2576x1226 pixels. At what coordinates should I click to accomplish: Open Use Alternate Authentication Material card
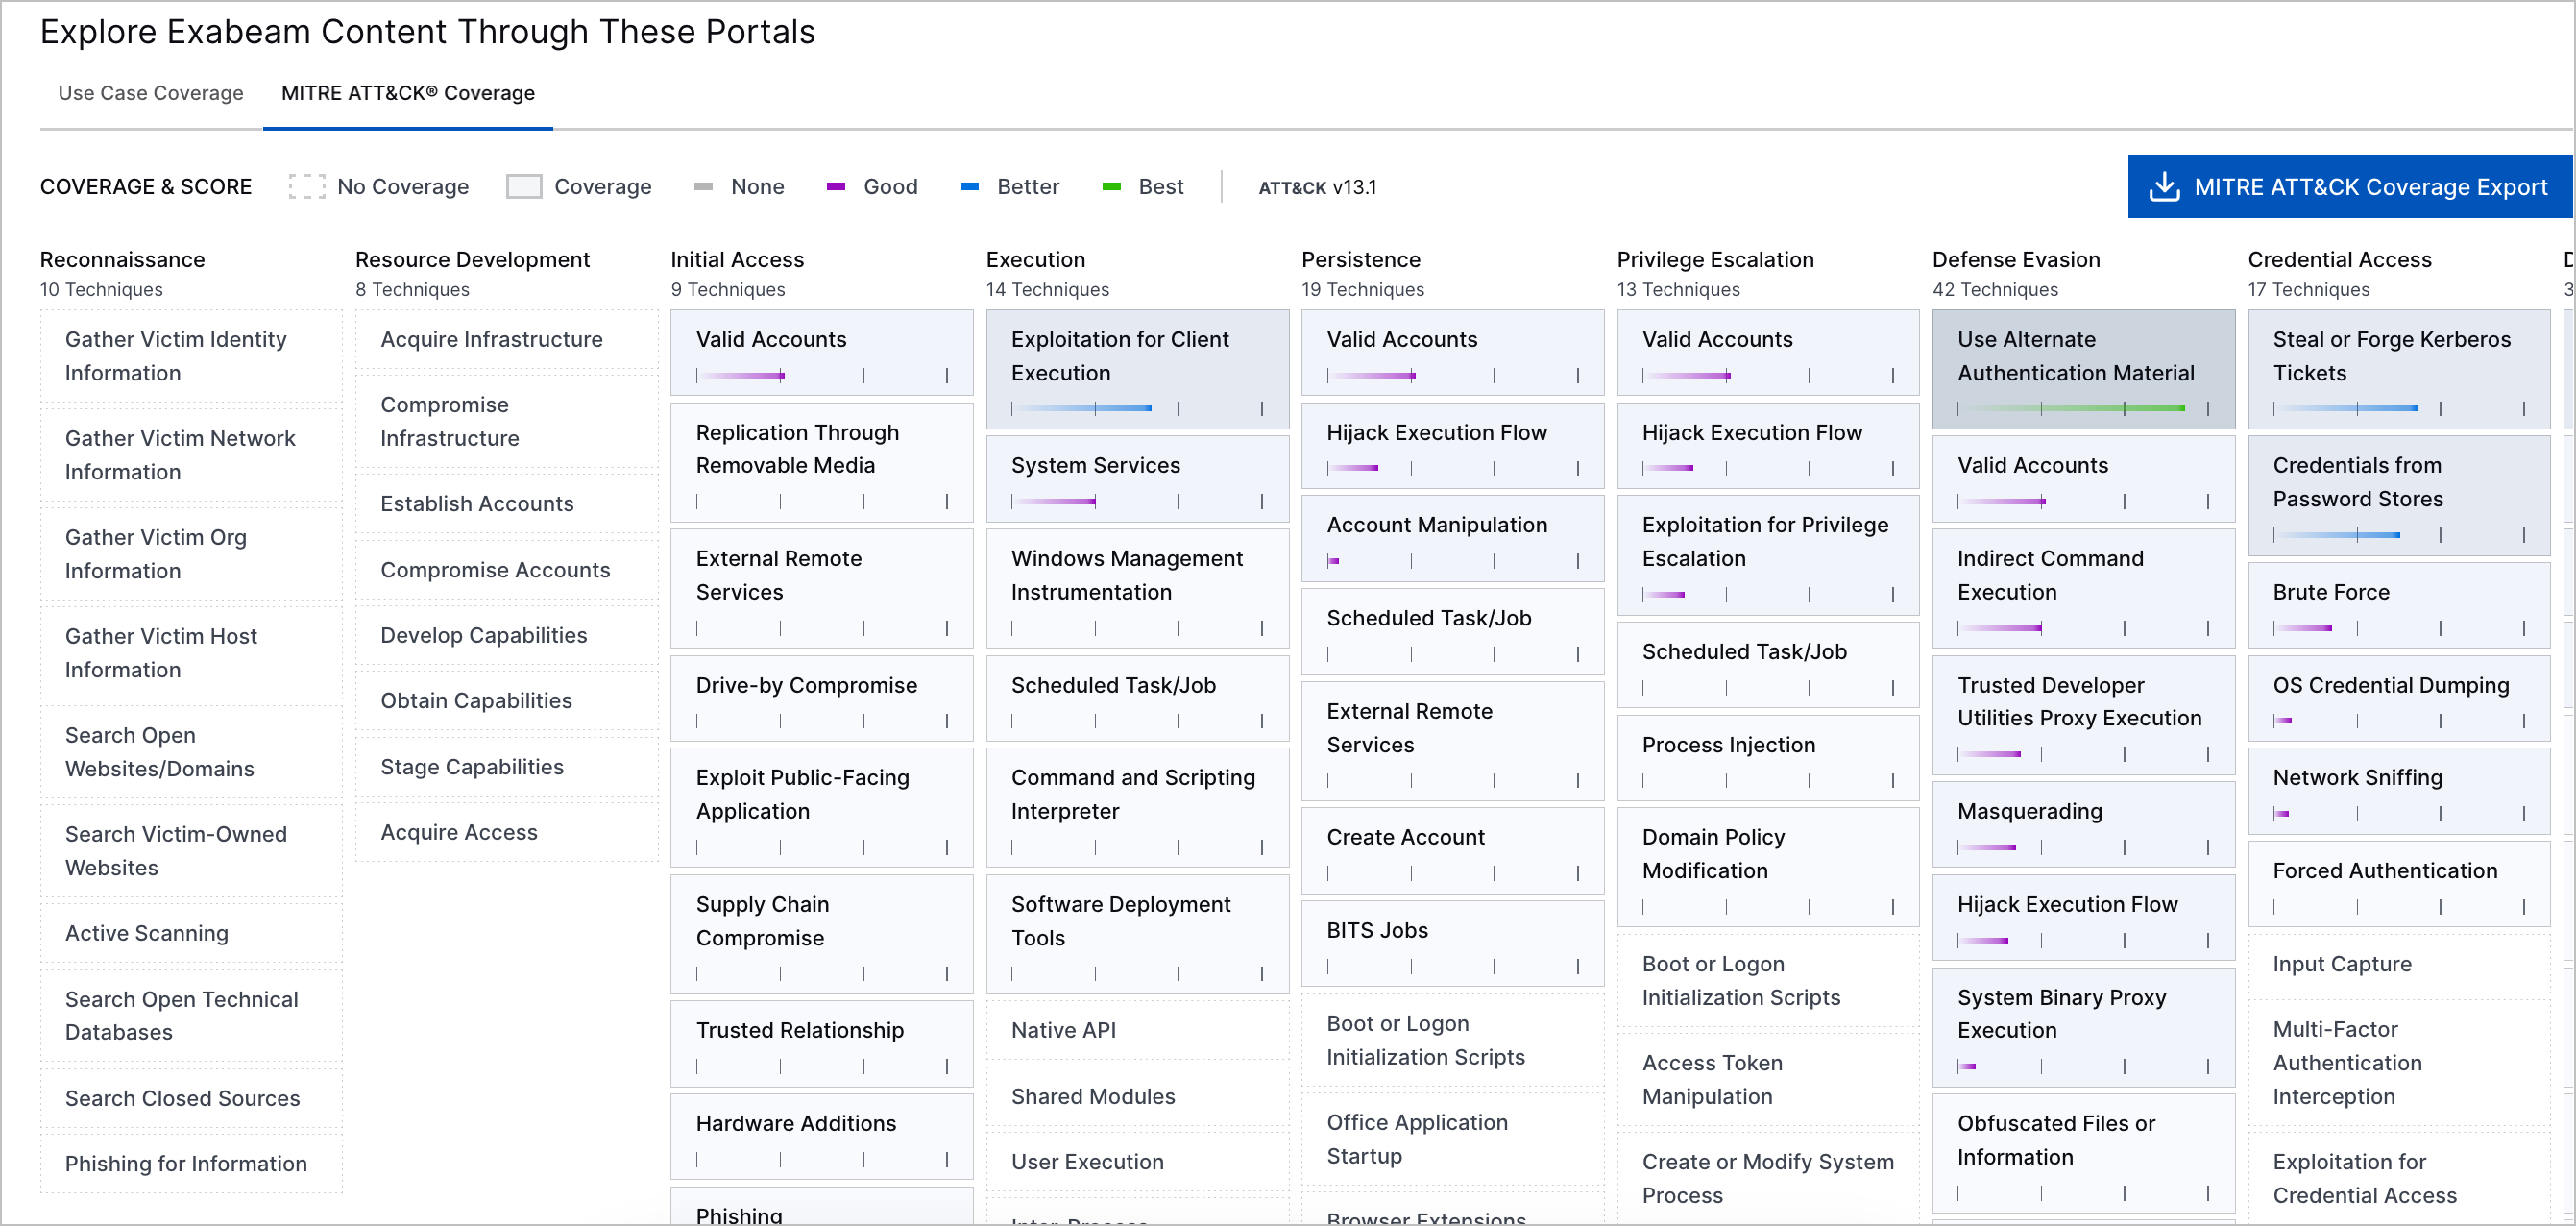2084,370
